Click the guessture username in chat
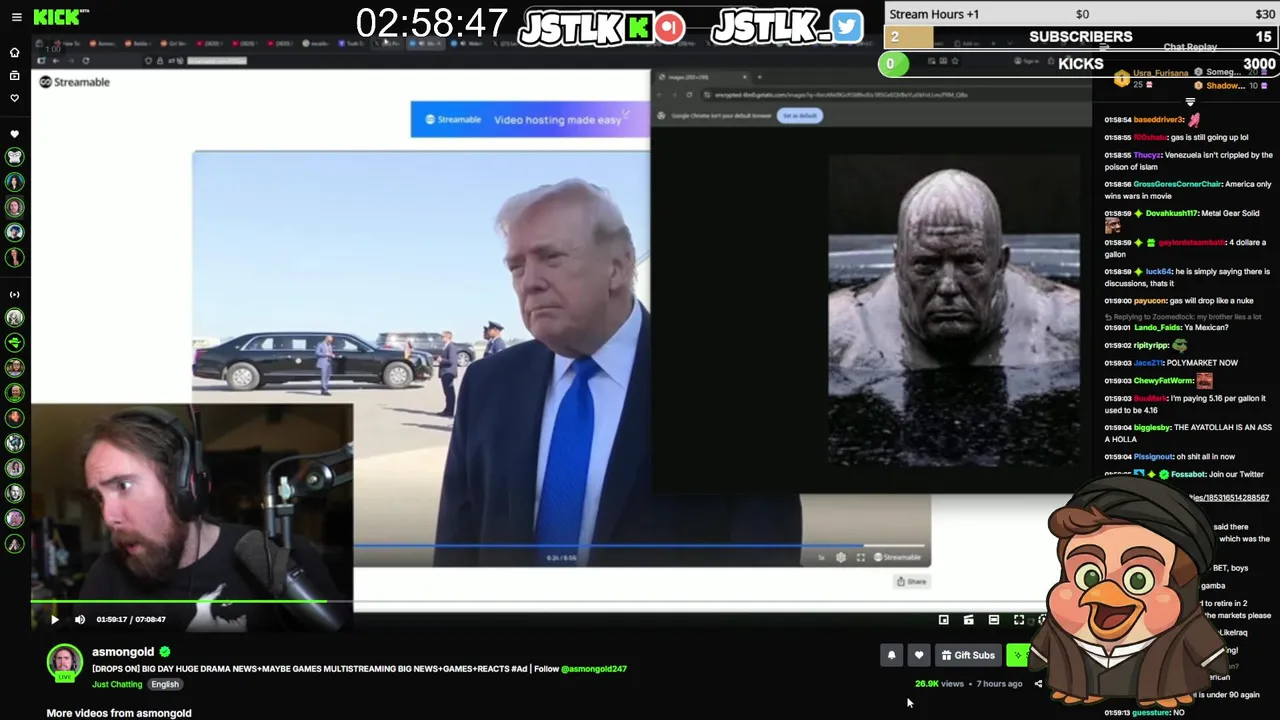The image size is (1280, 720). [x=1151, y=713]
